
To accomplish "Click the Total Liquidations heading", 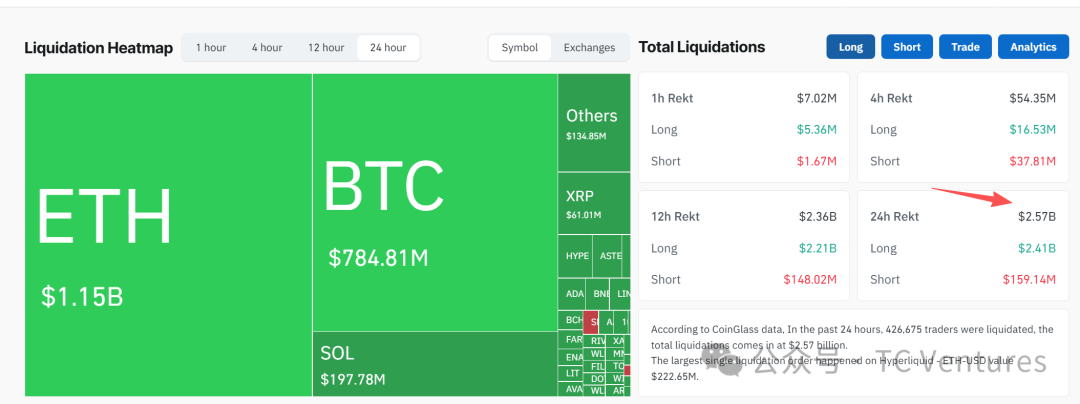I will pos(702,47).
